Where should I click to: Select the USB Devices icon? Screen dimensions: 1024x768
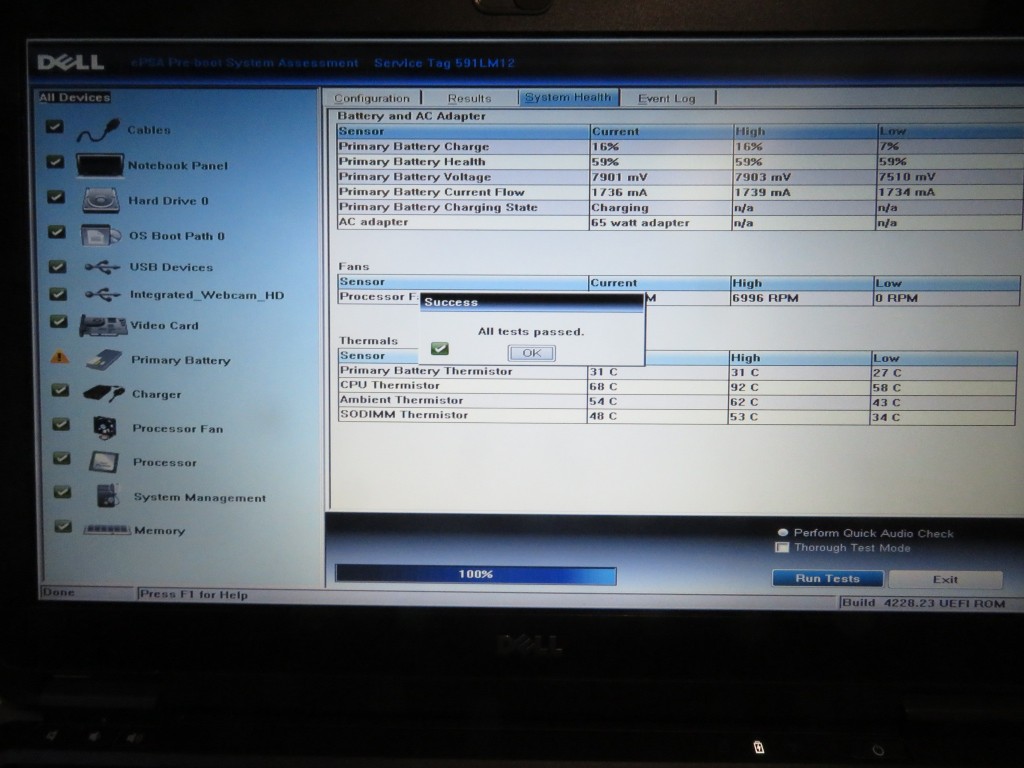point(103,267)
